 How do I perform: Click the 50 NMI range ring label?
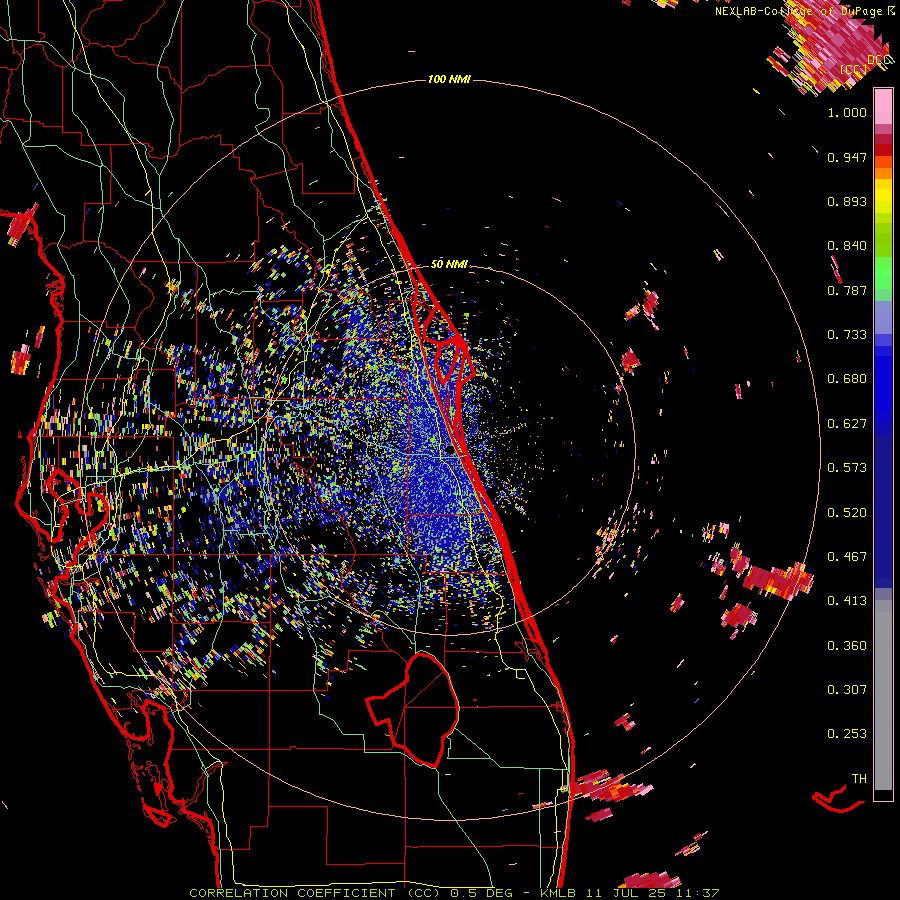449,264
